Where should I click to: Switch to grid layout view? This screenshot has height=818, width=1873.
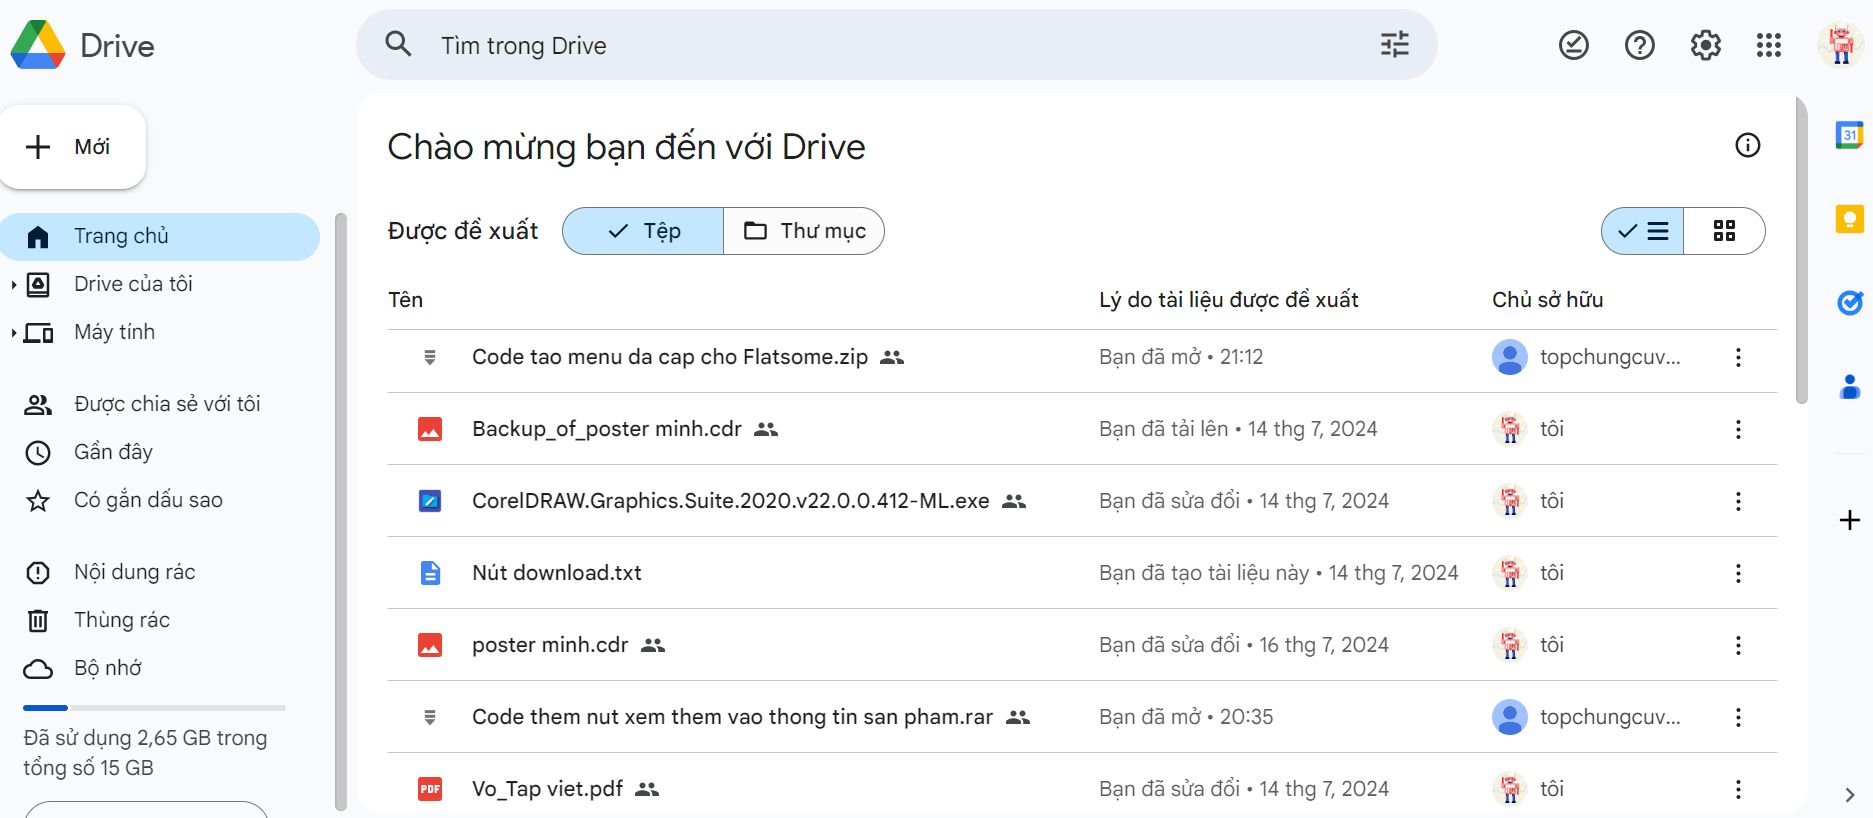(x=1725, y=231)
